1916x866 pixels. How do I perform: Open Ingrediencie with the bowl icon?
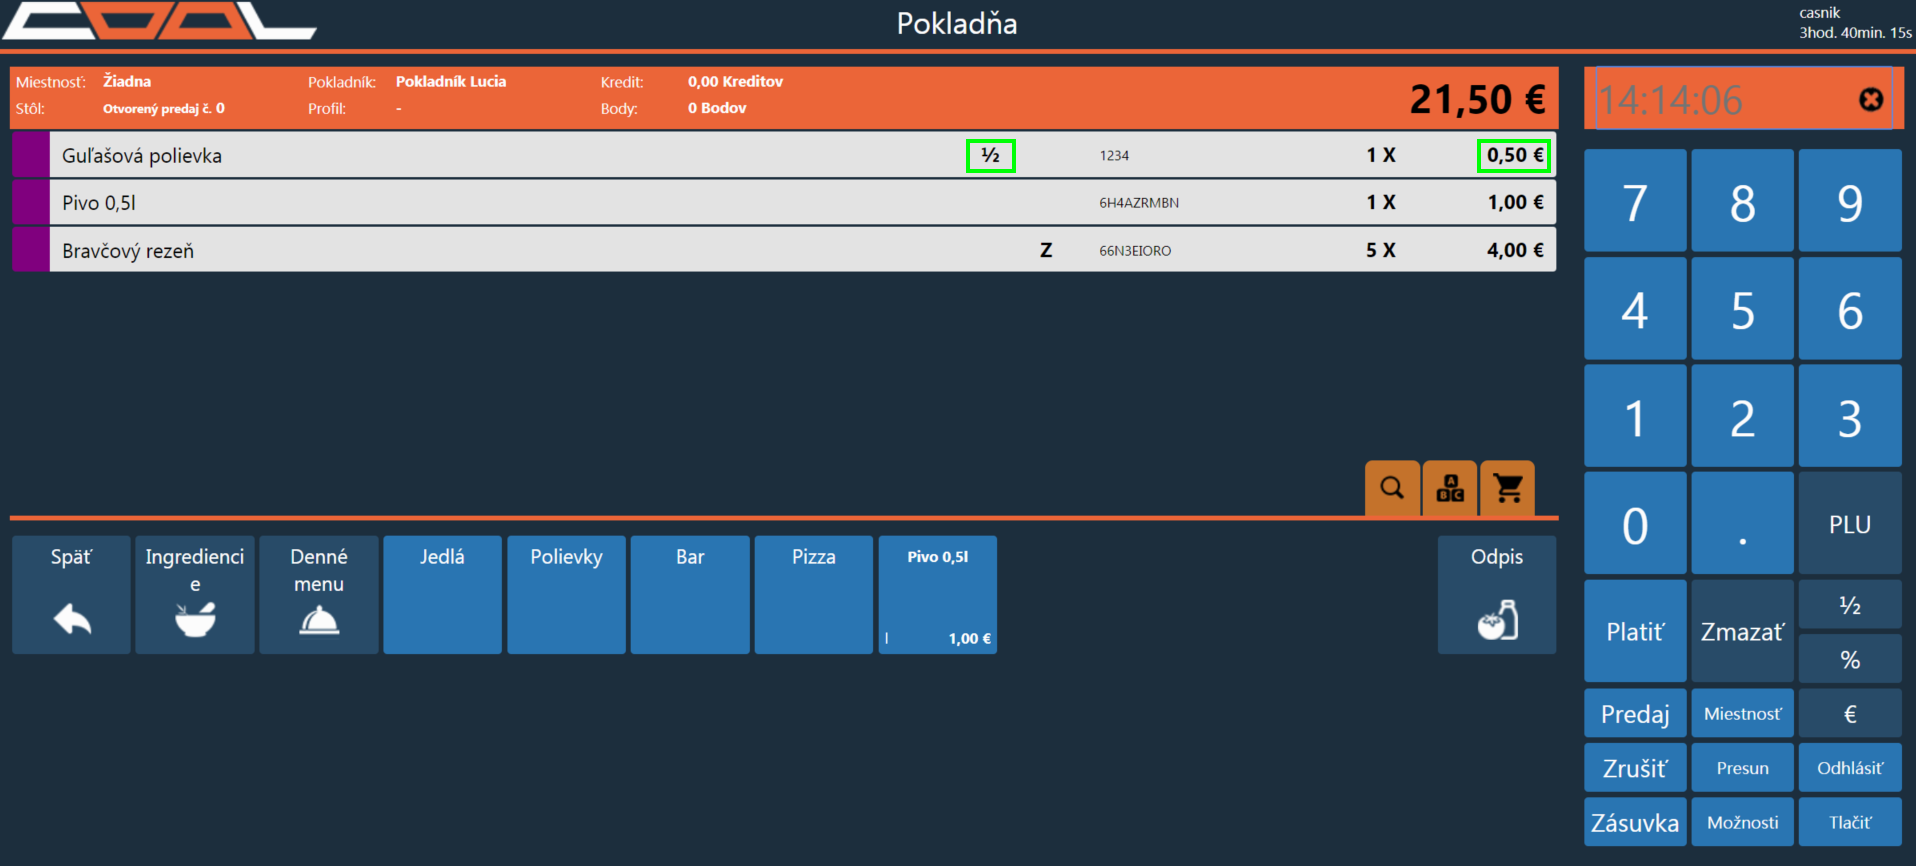195,595
